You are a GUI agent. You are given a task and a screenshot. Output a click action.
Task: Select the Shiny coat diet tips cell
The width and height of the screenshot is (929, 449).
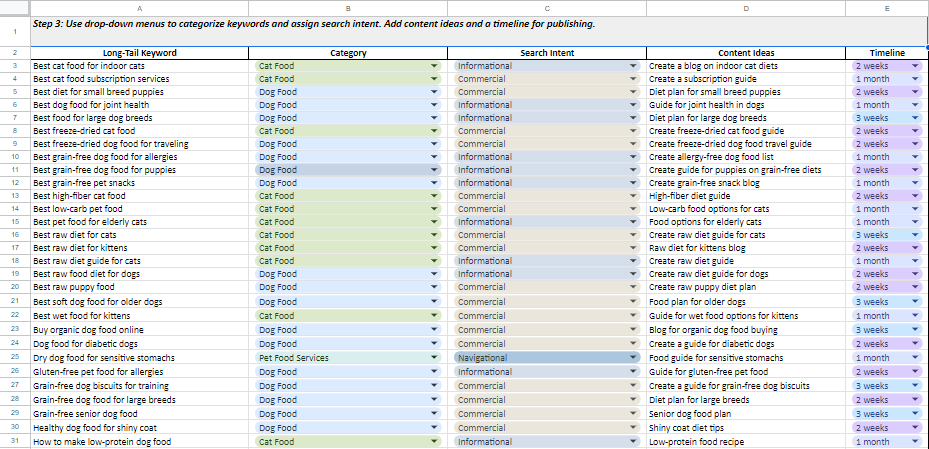[x=746, y=428]
